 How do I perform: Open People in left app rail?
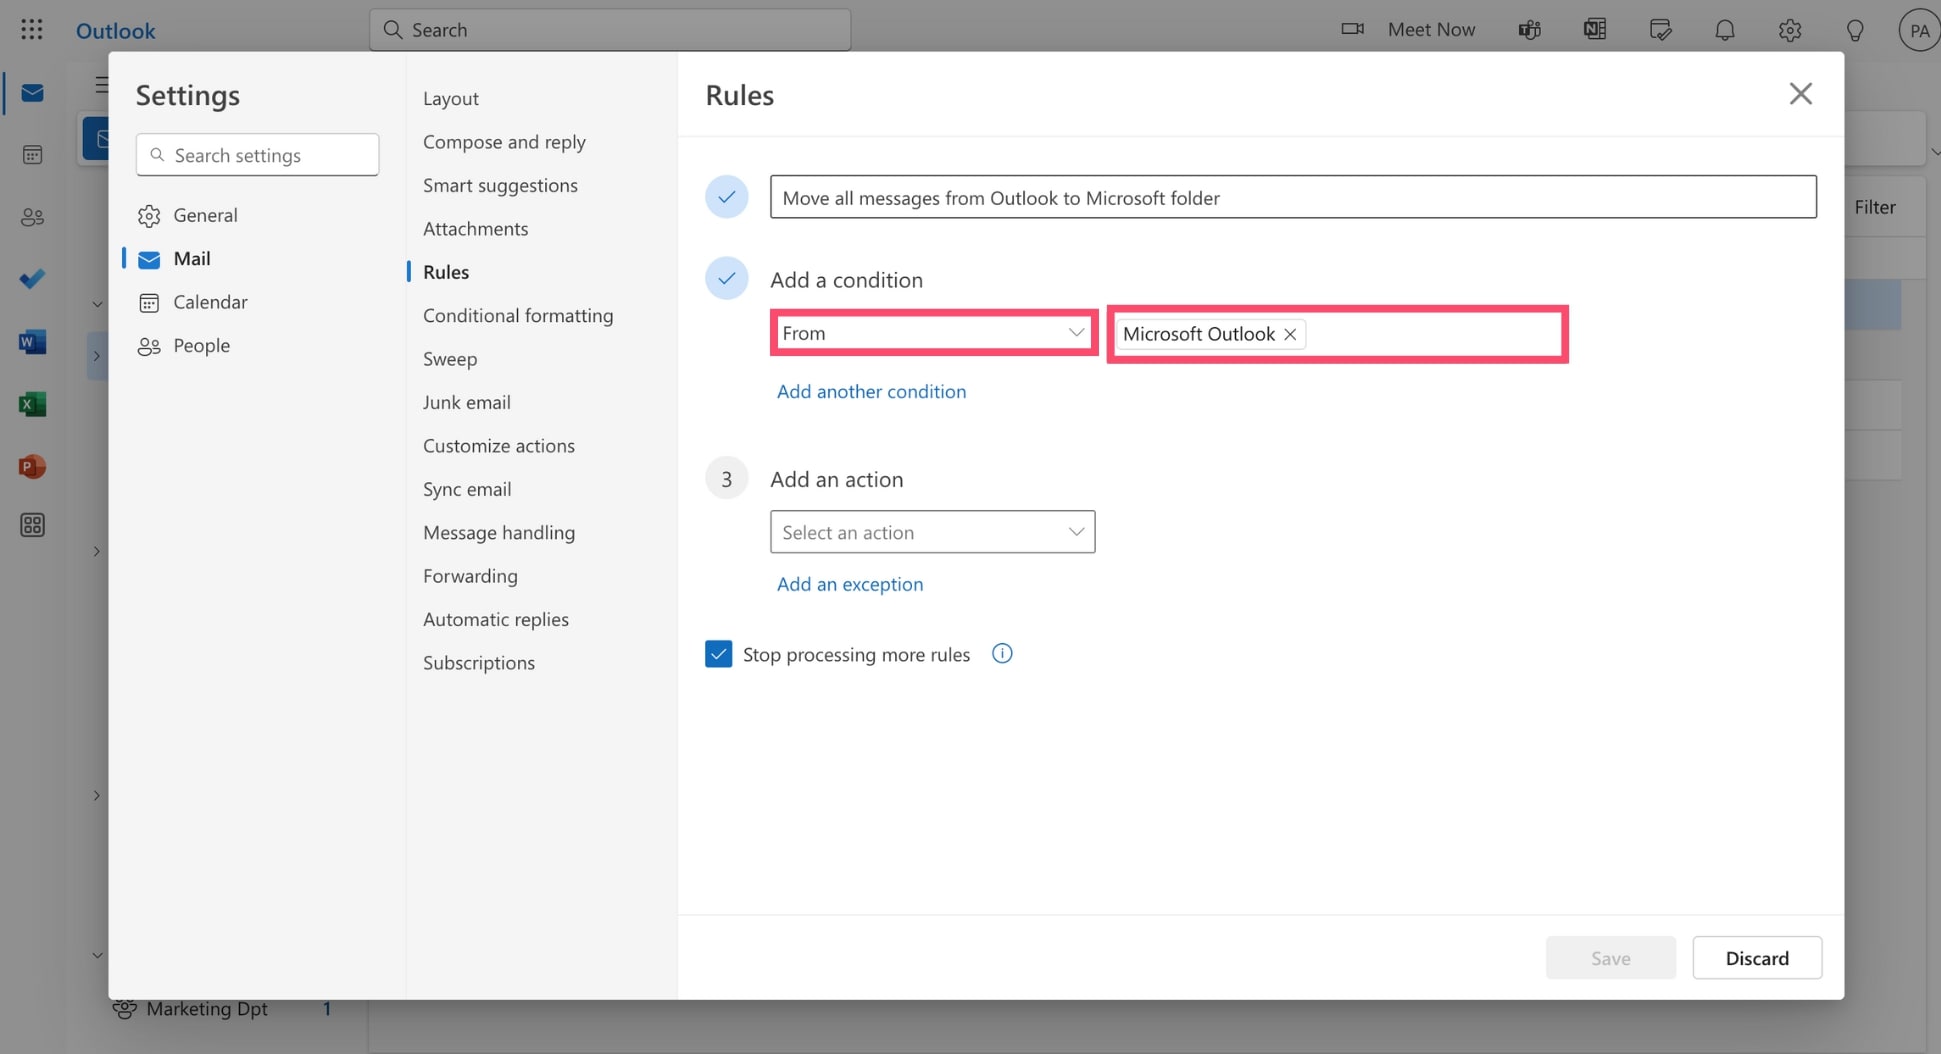(32, 217)
